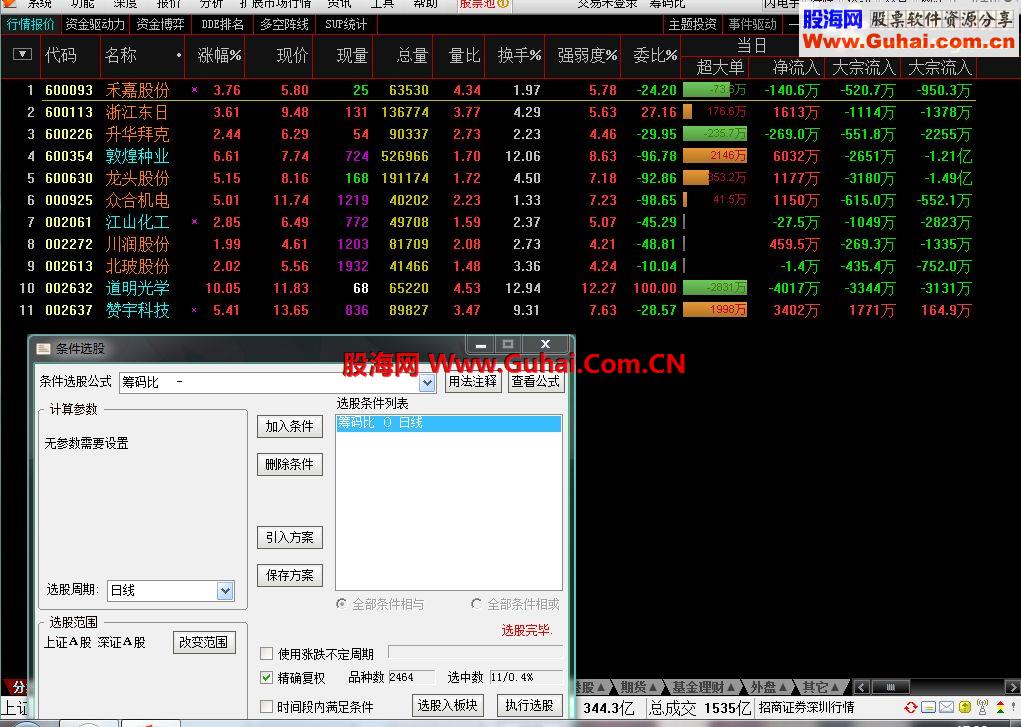The width and height of the screenshot is (1021, 727).
Task: Click the 引入方案 button
Action: coord(290,537)
